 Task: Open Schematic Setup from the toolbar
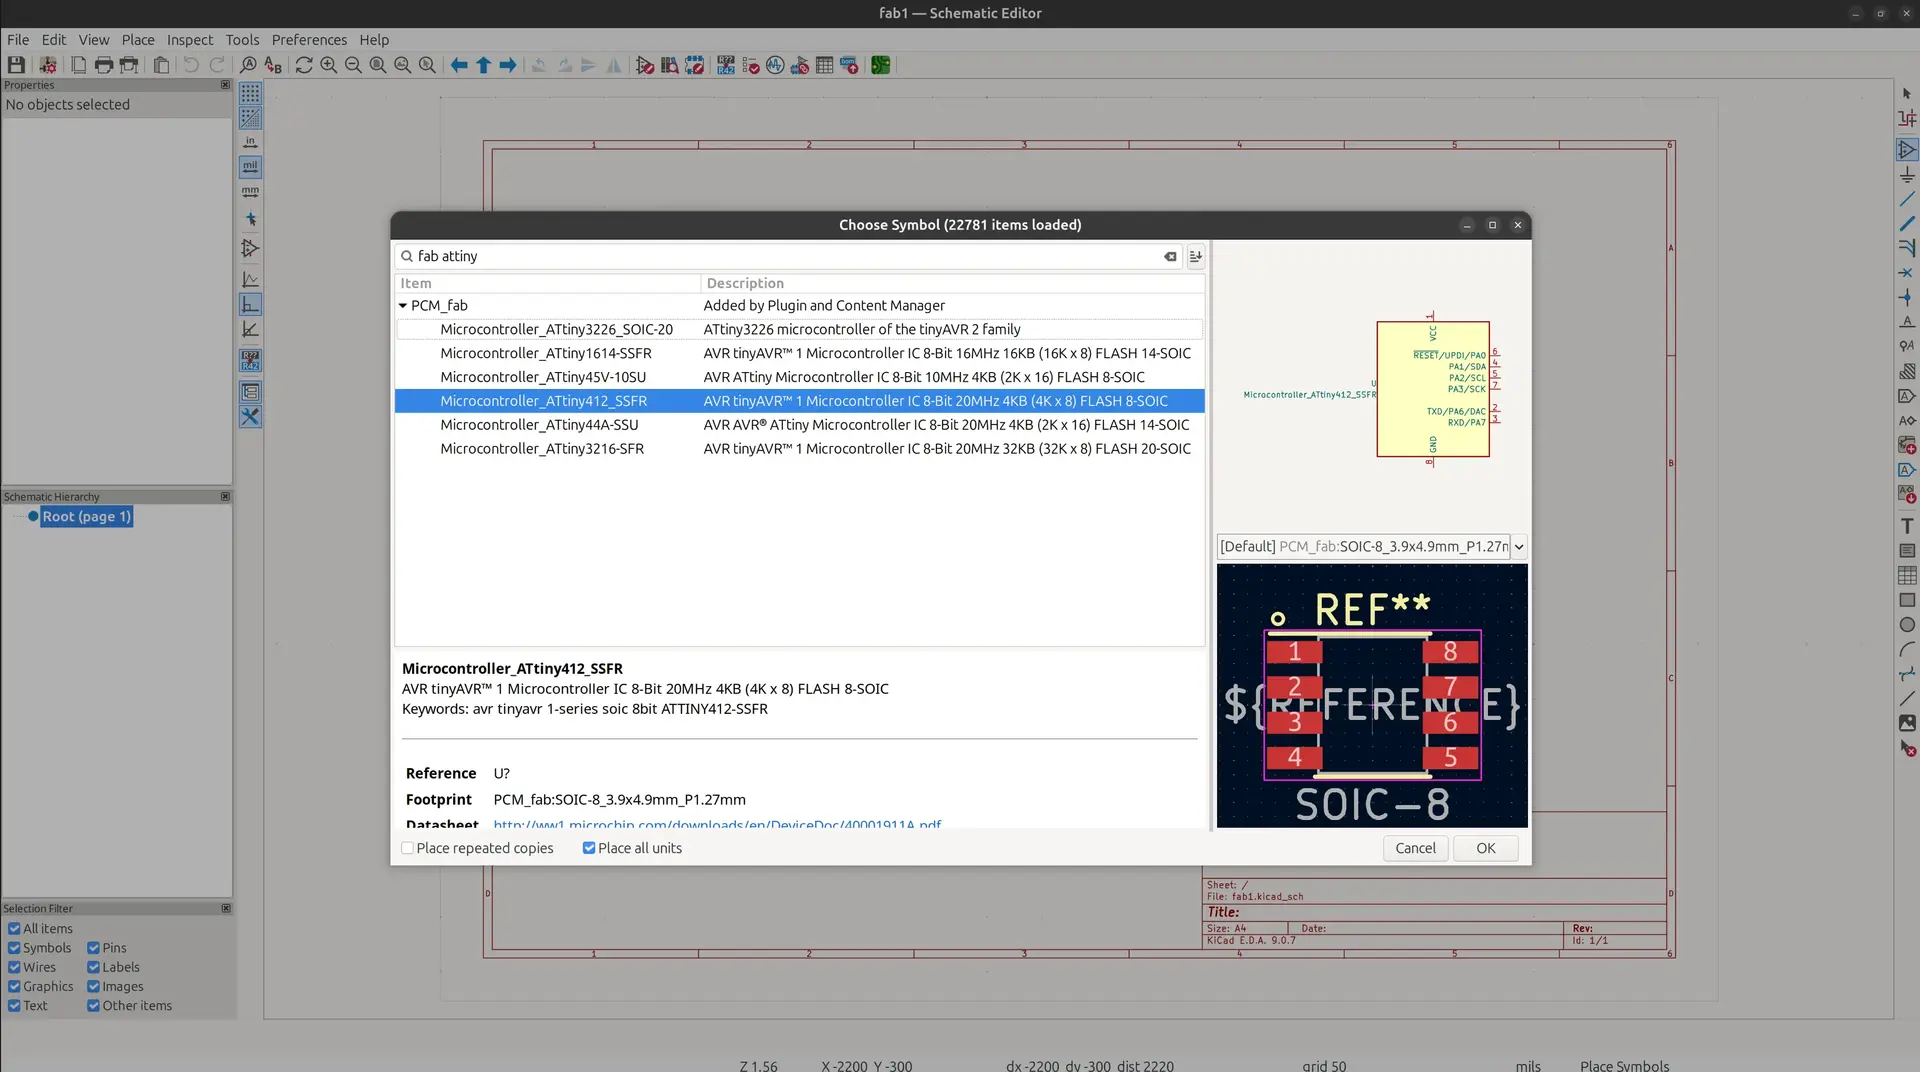click(x=47, y=65)
